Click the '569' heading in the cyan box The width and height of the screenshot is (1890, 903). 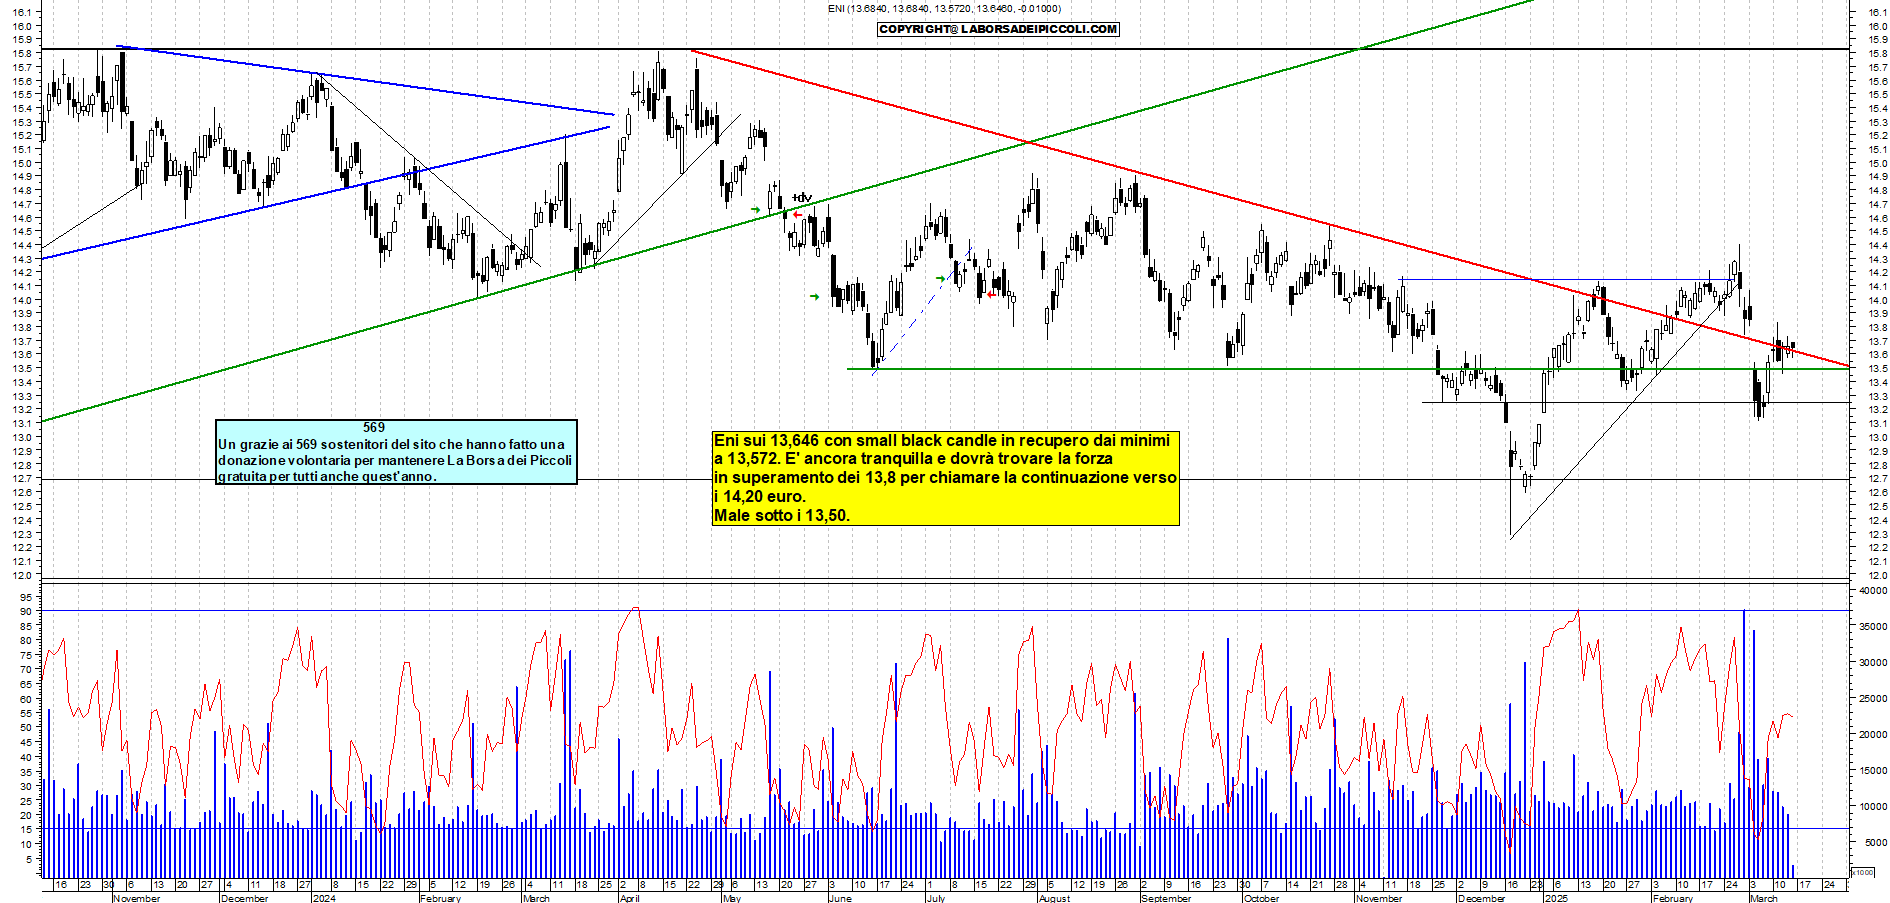point(374,427)
